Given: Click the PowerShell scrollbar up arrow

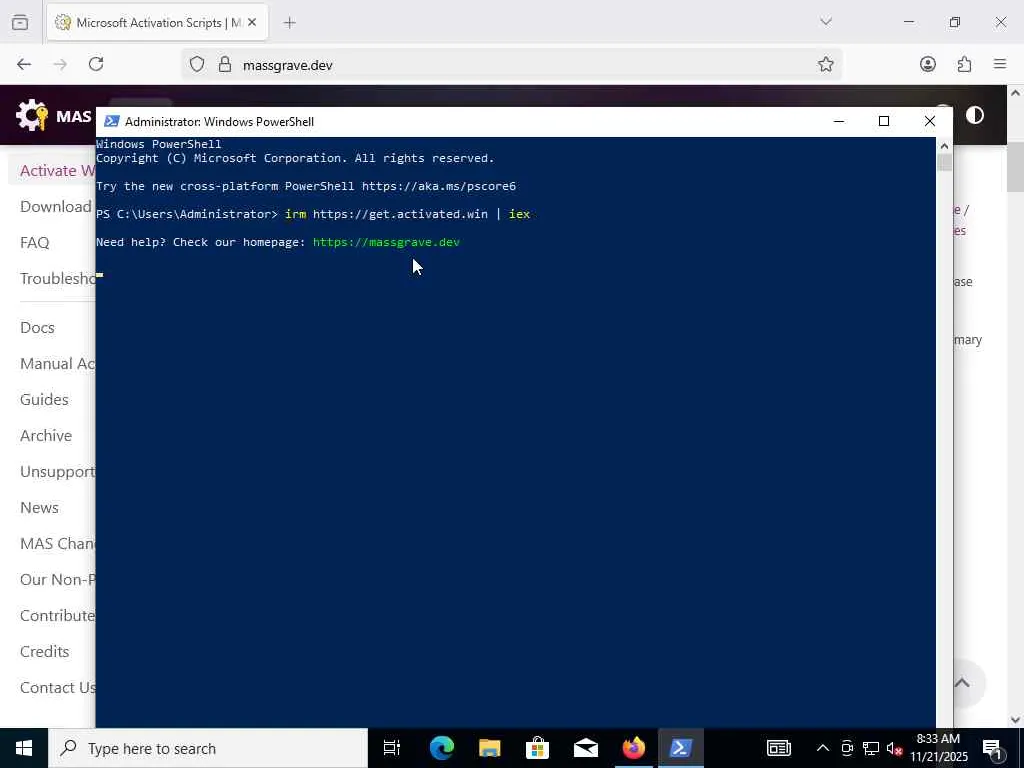Looking at the screenshot, I should (x=944, y=146).
